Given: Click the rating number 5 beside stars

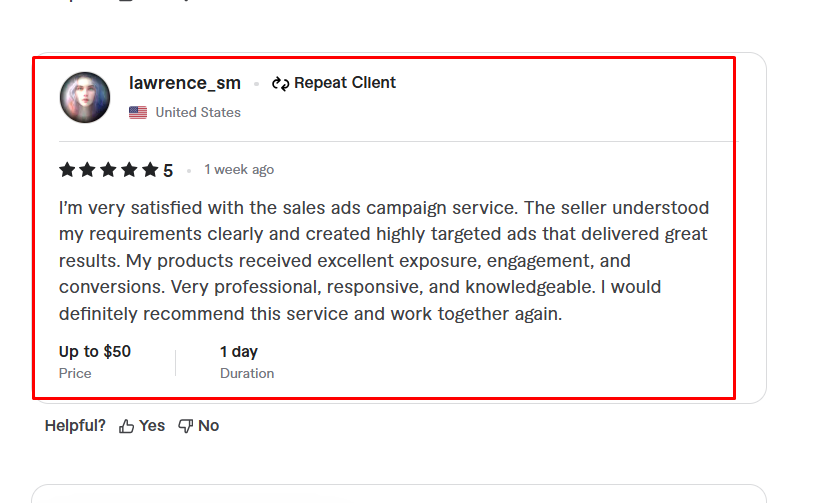Looking at the screenshot, I should pyautogui.click(x=168, y=171).
